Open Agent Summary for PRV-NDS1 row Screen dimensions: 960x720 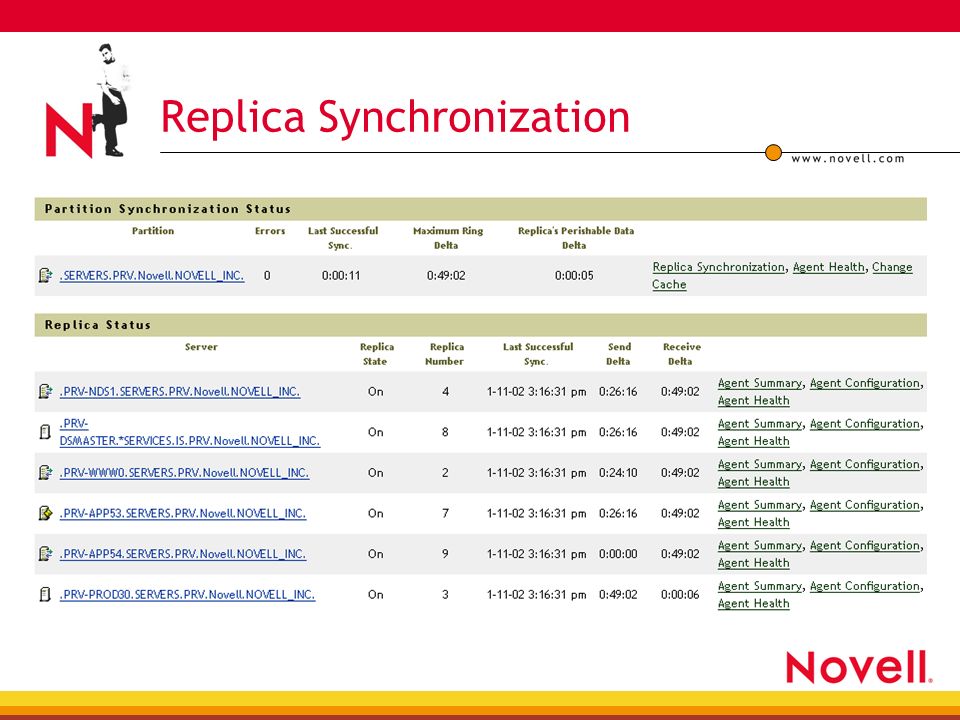coord(760,383)
